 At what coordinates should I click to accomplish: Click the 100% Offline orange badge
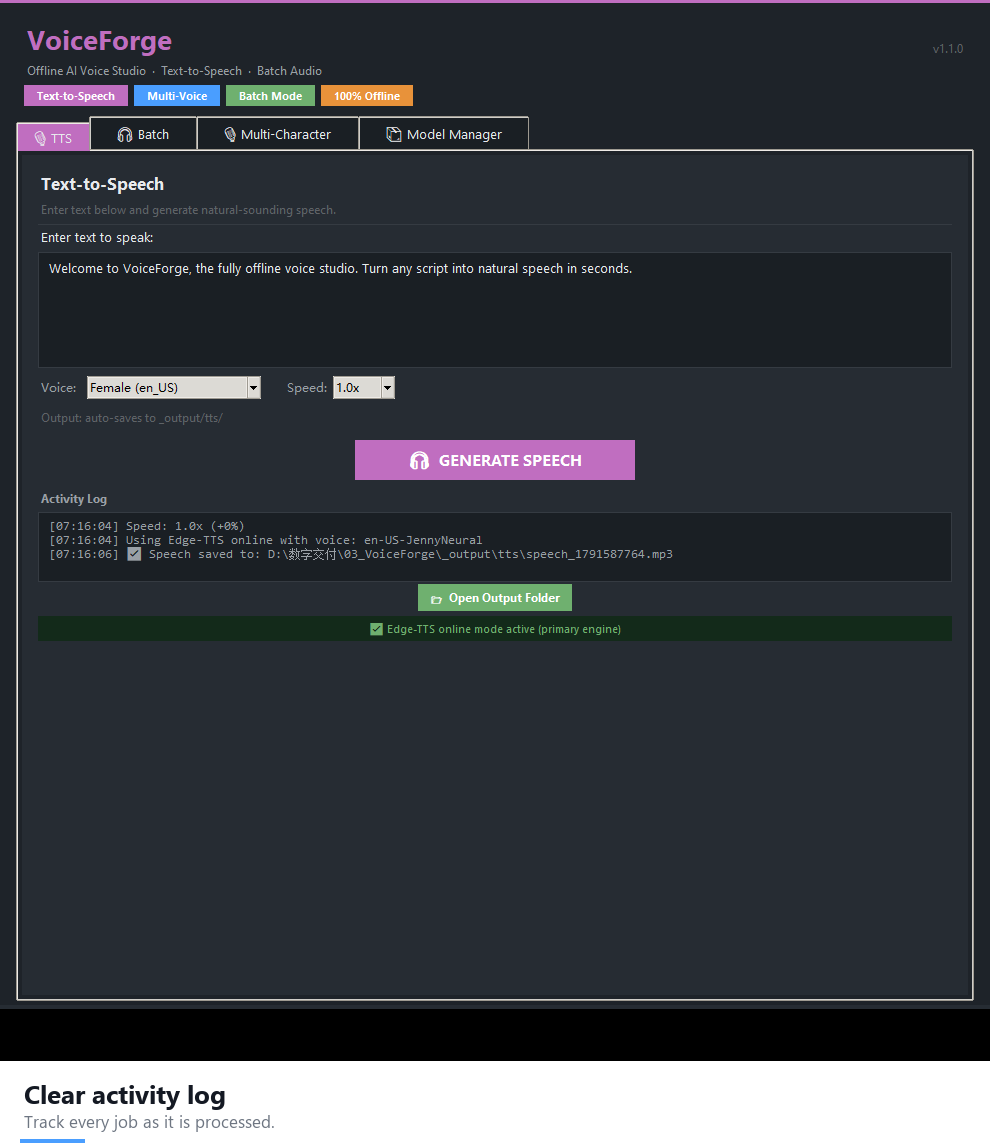pos(367,96)
